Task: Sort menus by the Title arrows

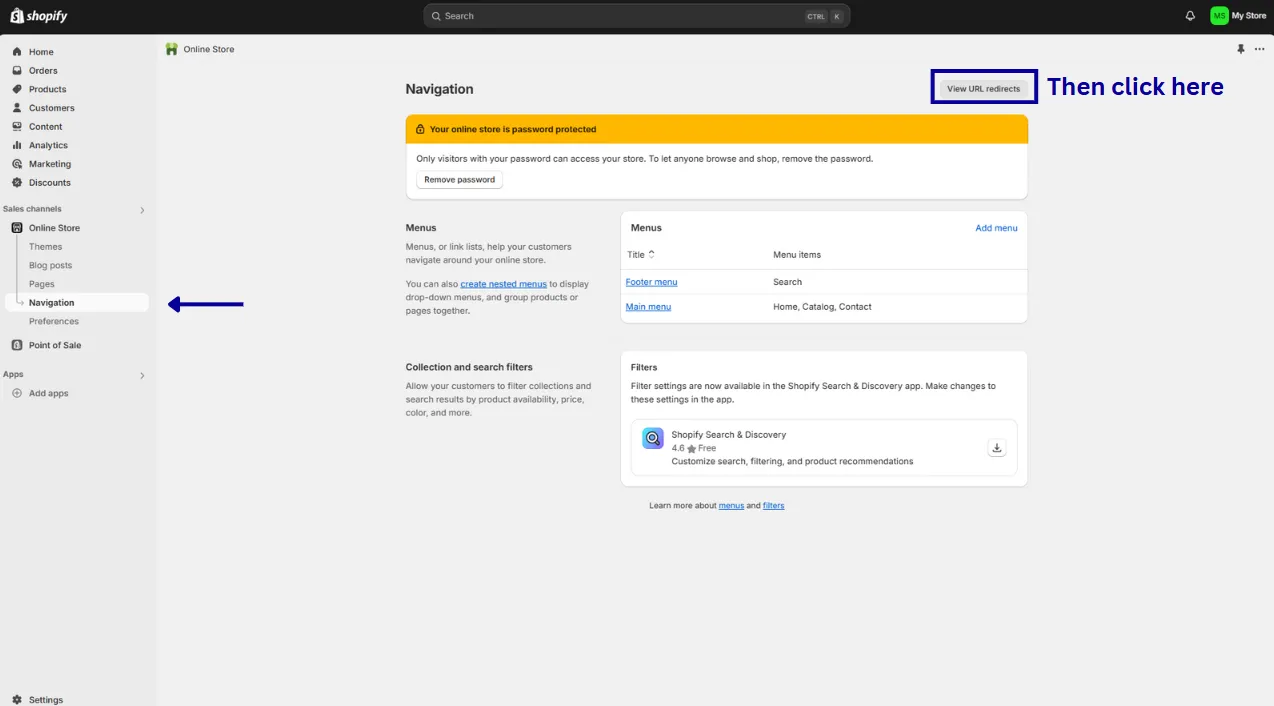Action: coord(651,254)
